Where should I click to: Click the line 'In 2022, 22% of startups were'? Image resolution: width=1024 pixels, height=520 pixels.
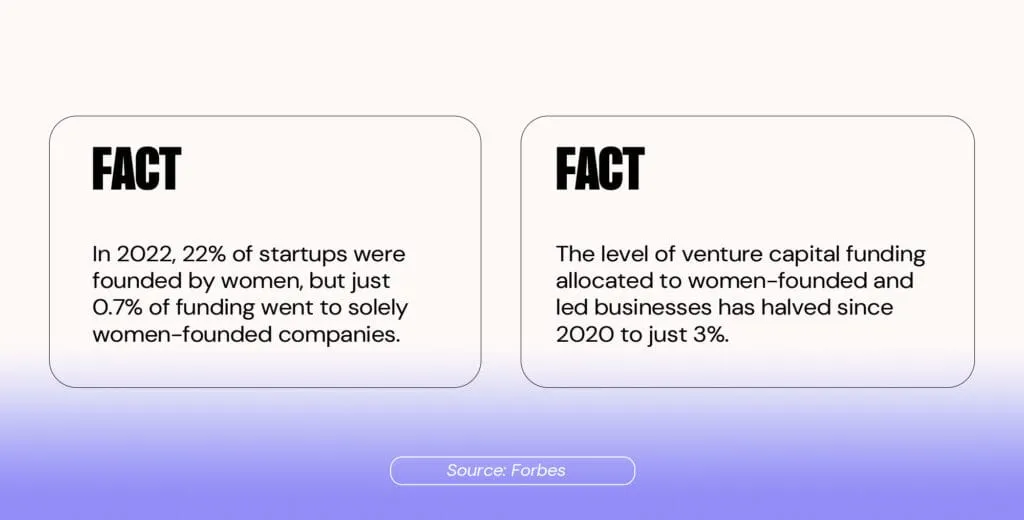tap(249, 253)
